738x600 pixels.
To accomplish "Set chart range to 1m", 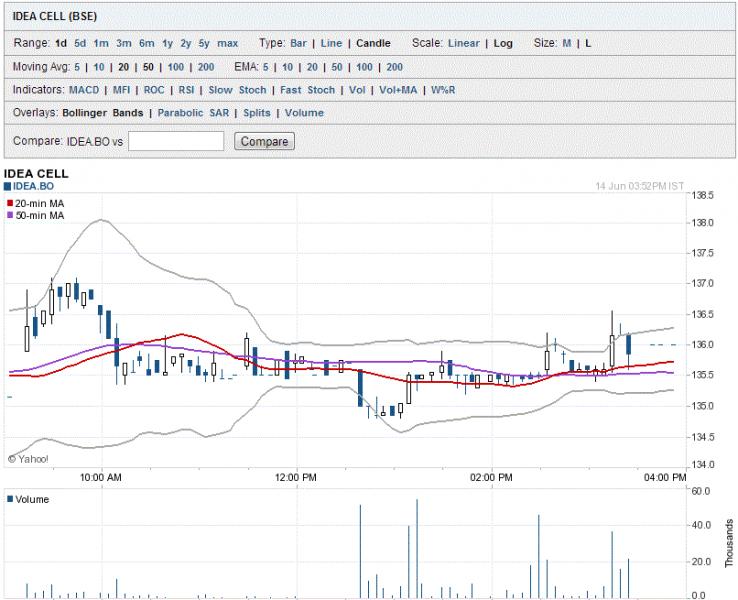I will pyautogui.click(x=101, y=43).
